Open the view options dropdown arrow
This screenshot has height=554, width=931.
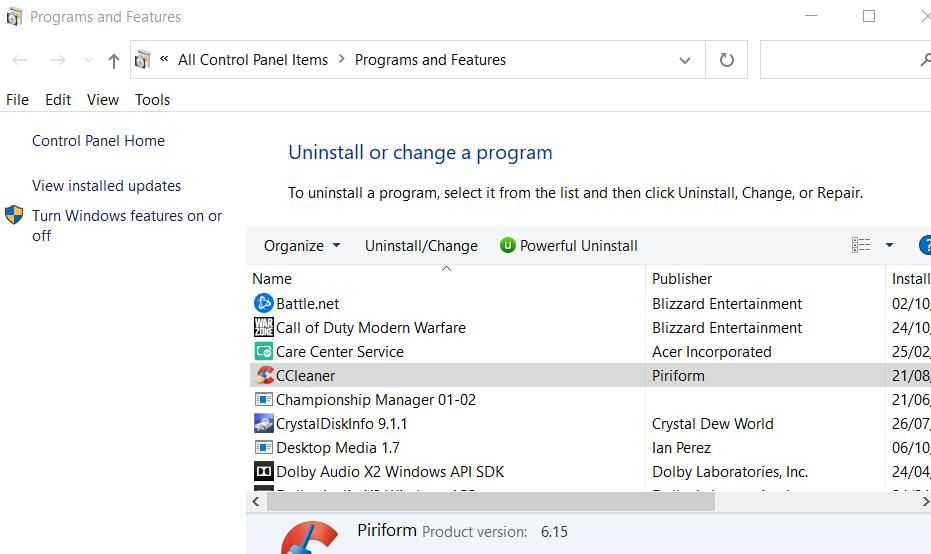click(889, 245)
